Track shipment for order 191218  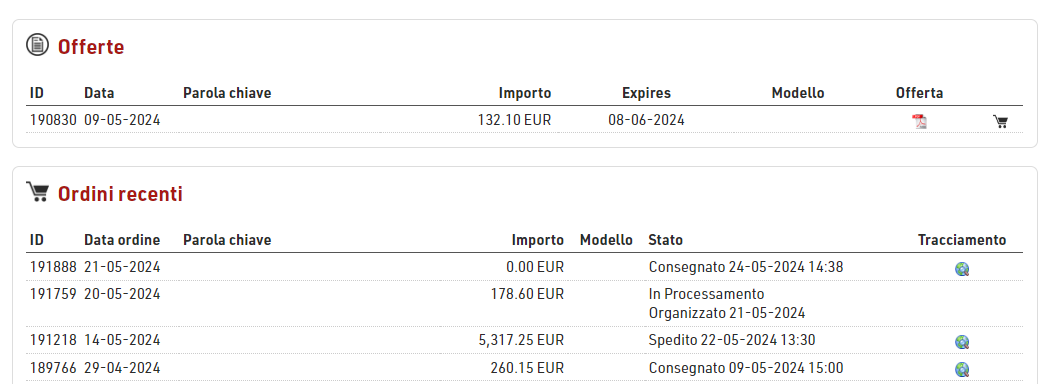962,342
